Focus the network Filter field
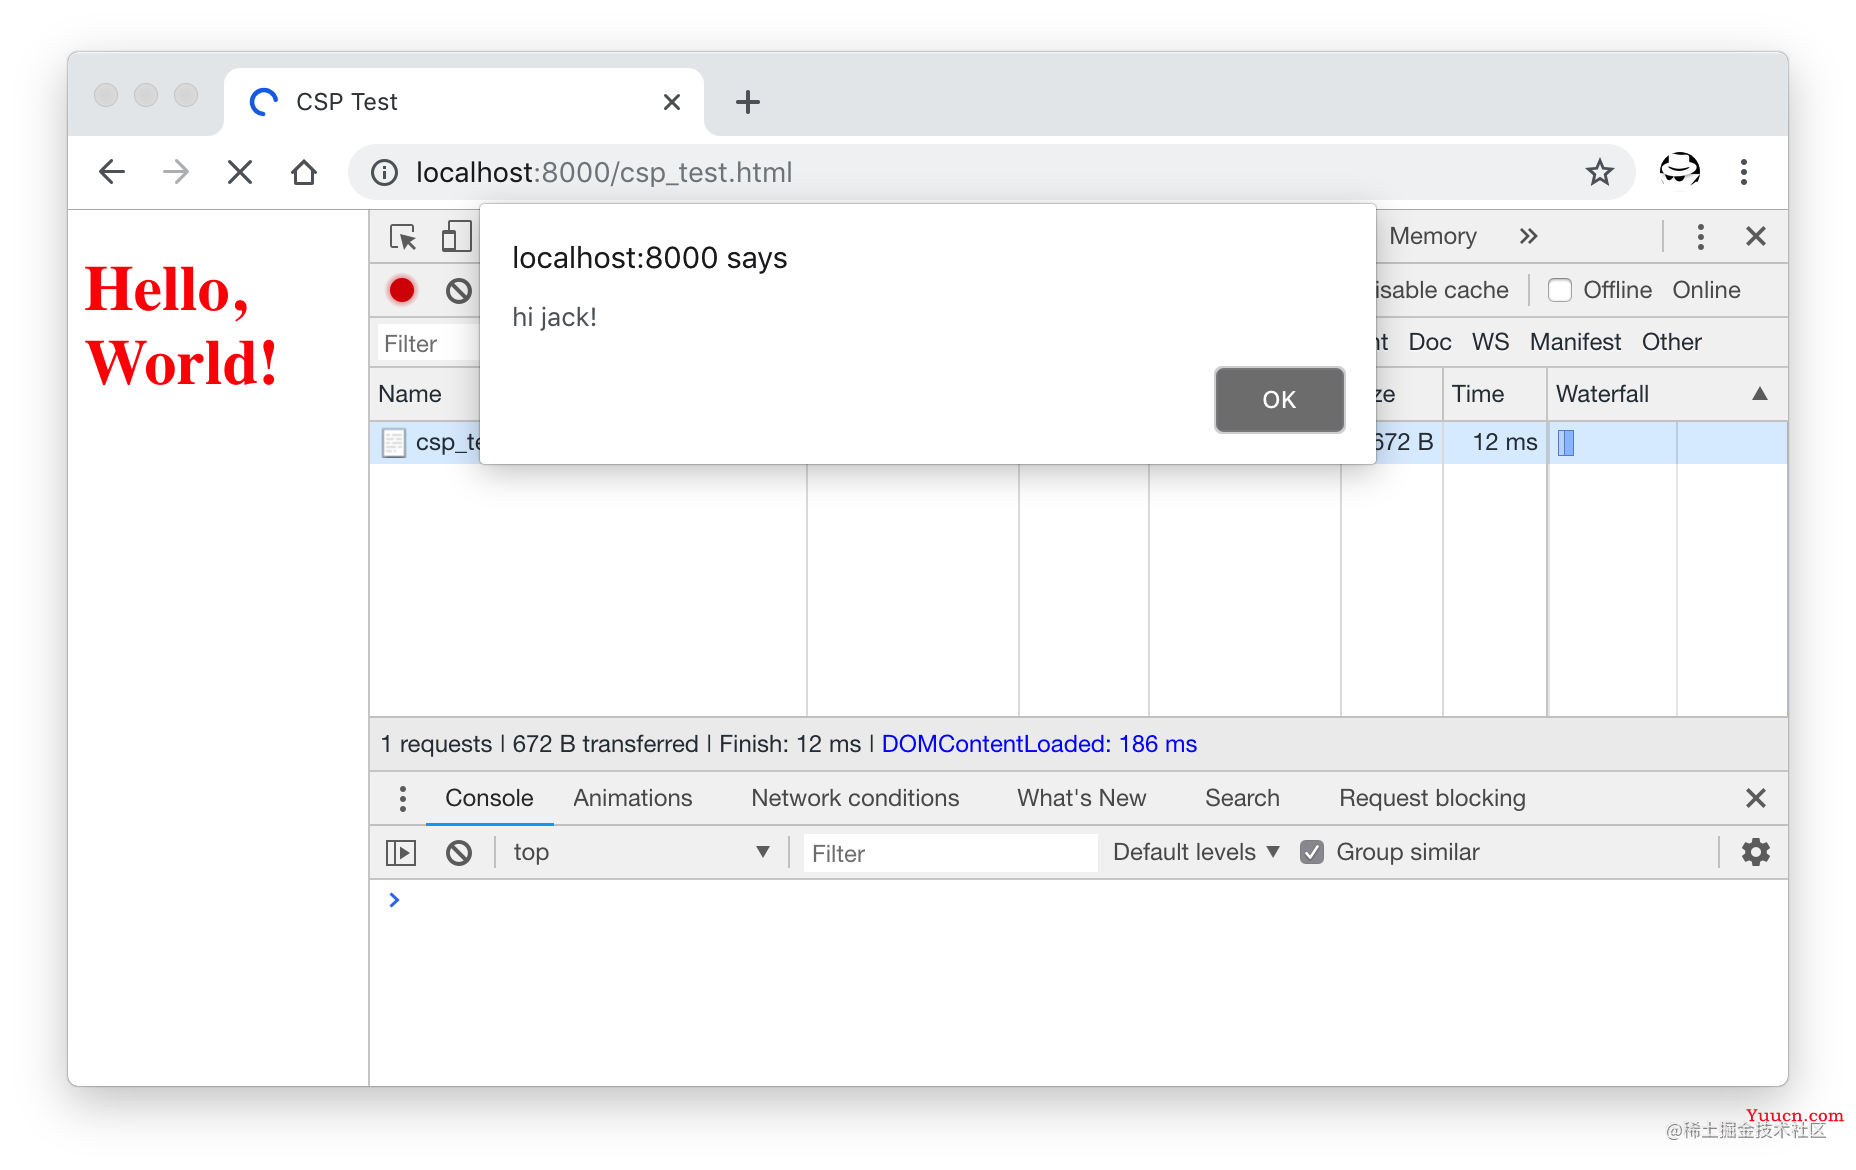The image size is (1856, 1170). [x=430, y=343]
